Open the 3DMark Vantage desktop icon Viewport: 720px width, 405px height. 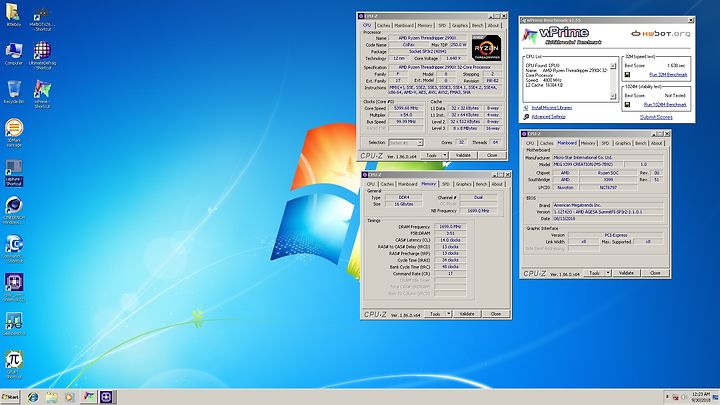[14, 132]
